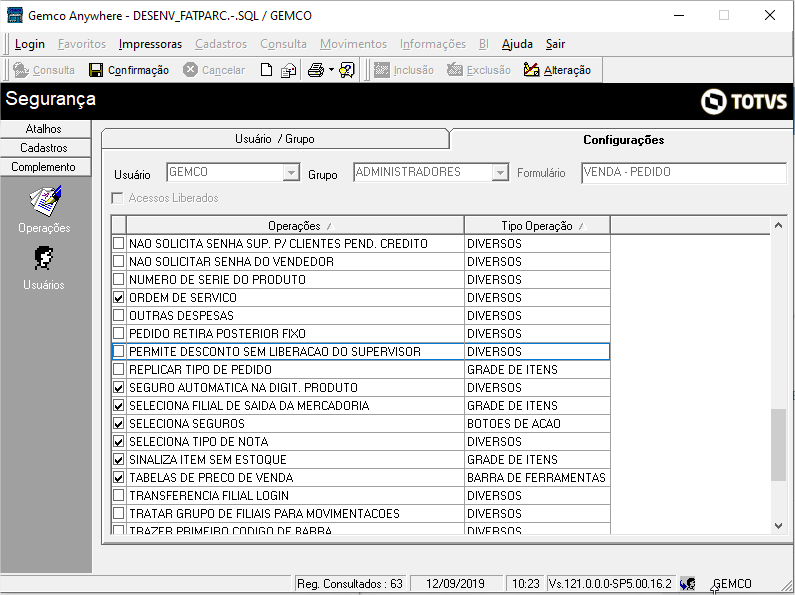Open the Usuários sidebar icon
Viewport: 795px width, 595px height.
coord(44,258)
